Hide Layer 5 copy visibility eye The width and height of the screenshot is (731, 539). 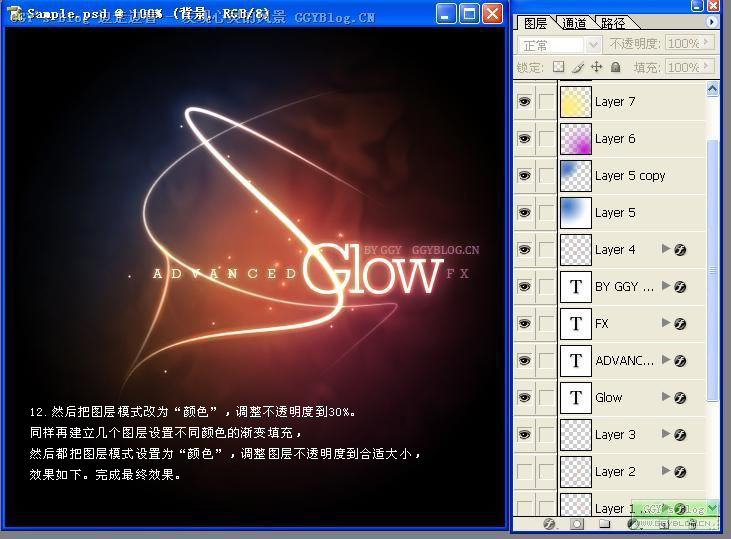pyautogui.click(x=524, y=176)
